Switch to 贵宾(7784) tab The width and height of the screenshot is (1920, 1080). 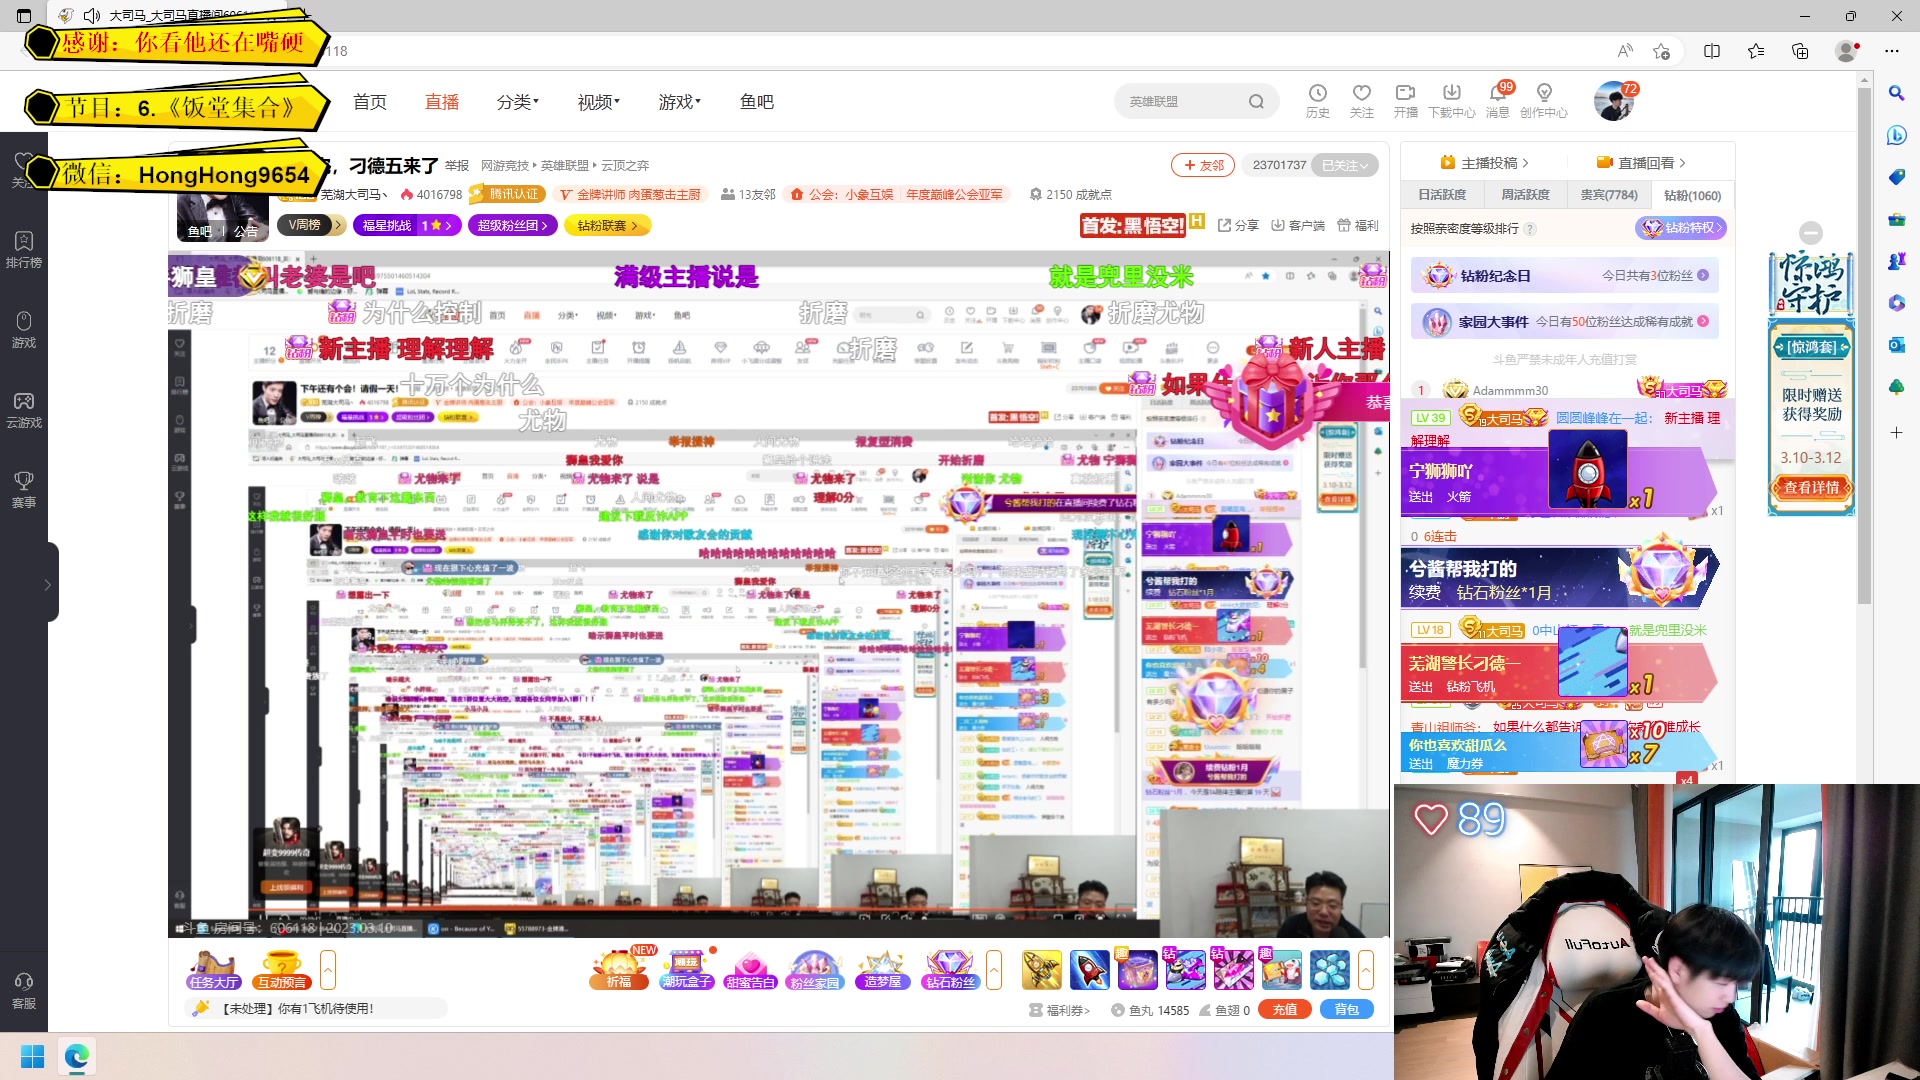click(x=1609, y=195)
